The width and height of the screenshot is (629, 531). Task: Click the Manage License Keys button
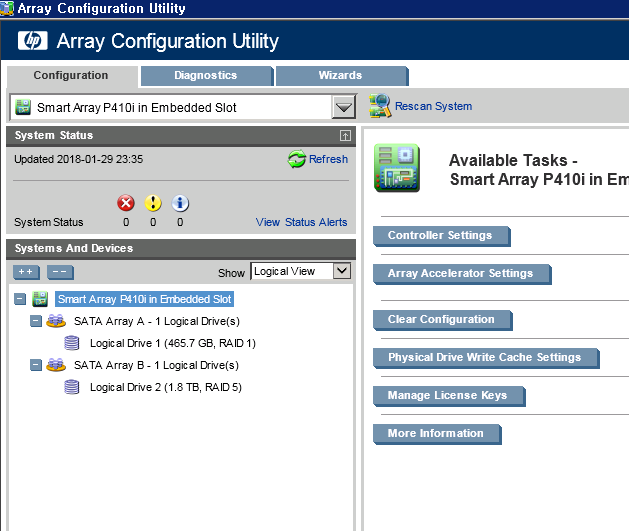(x=449, y=396)
